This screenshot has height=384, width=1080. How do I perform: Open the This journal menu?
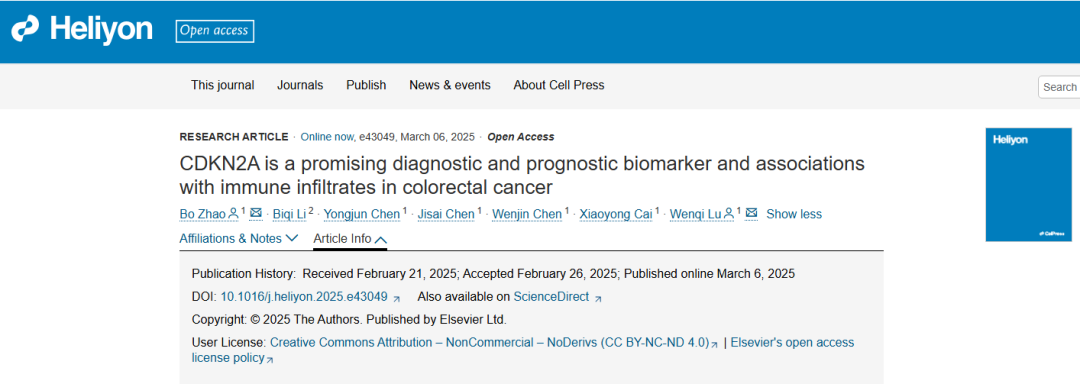(x=222, y=85)
